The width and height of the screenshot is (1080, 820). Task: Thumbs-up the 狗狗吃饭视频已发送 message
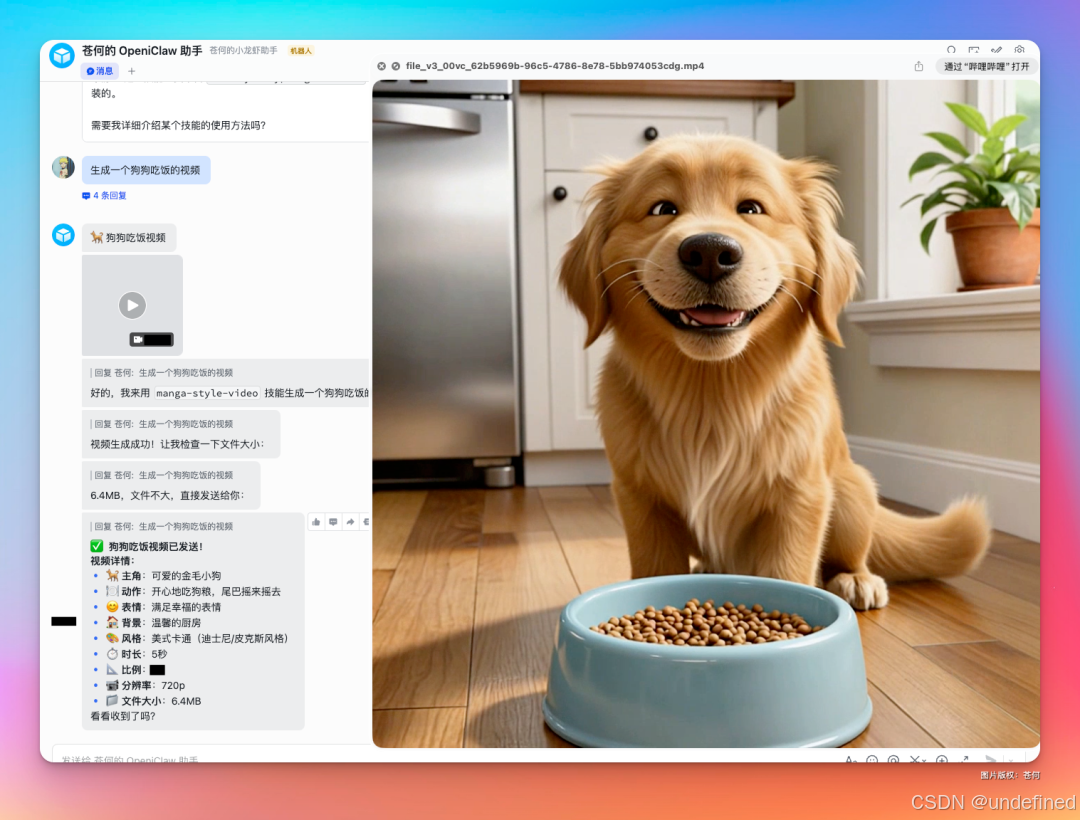[x=316, y=522]
